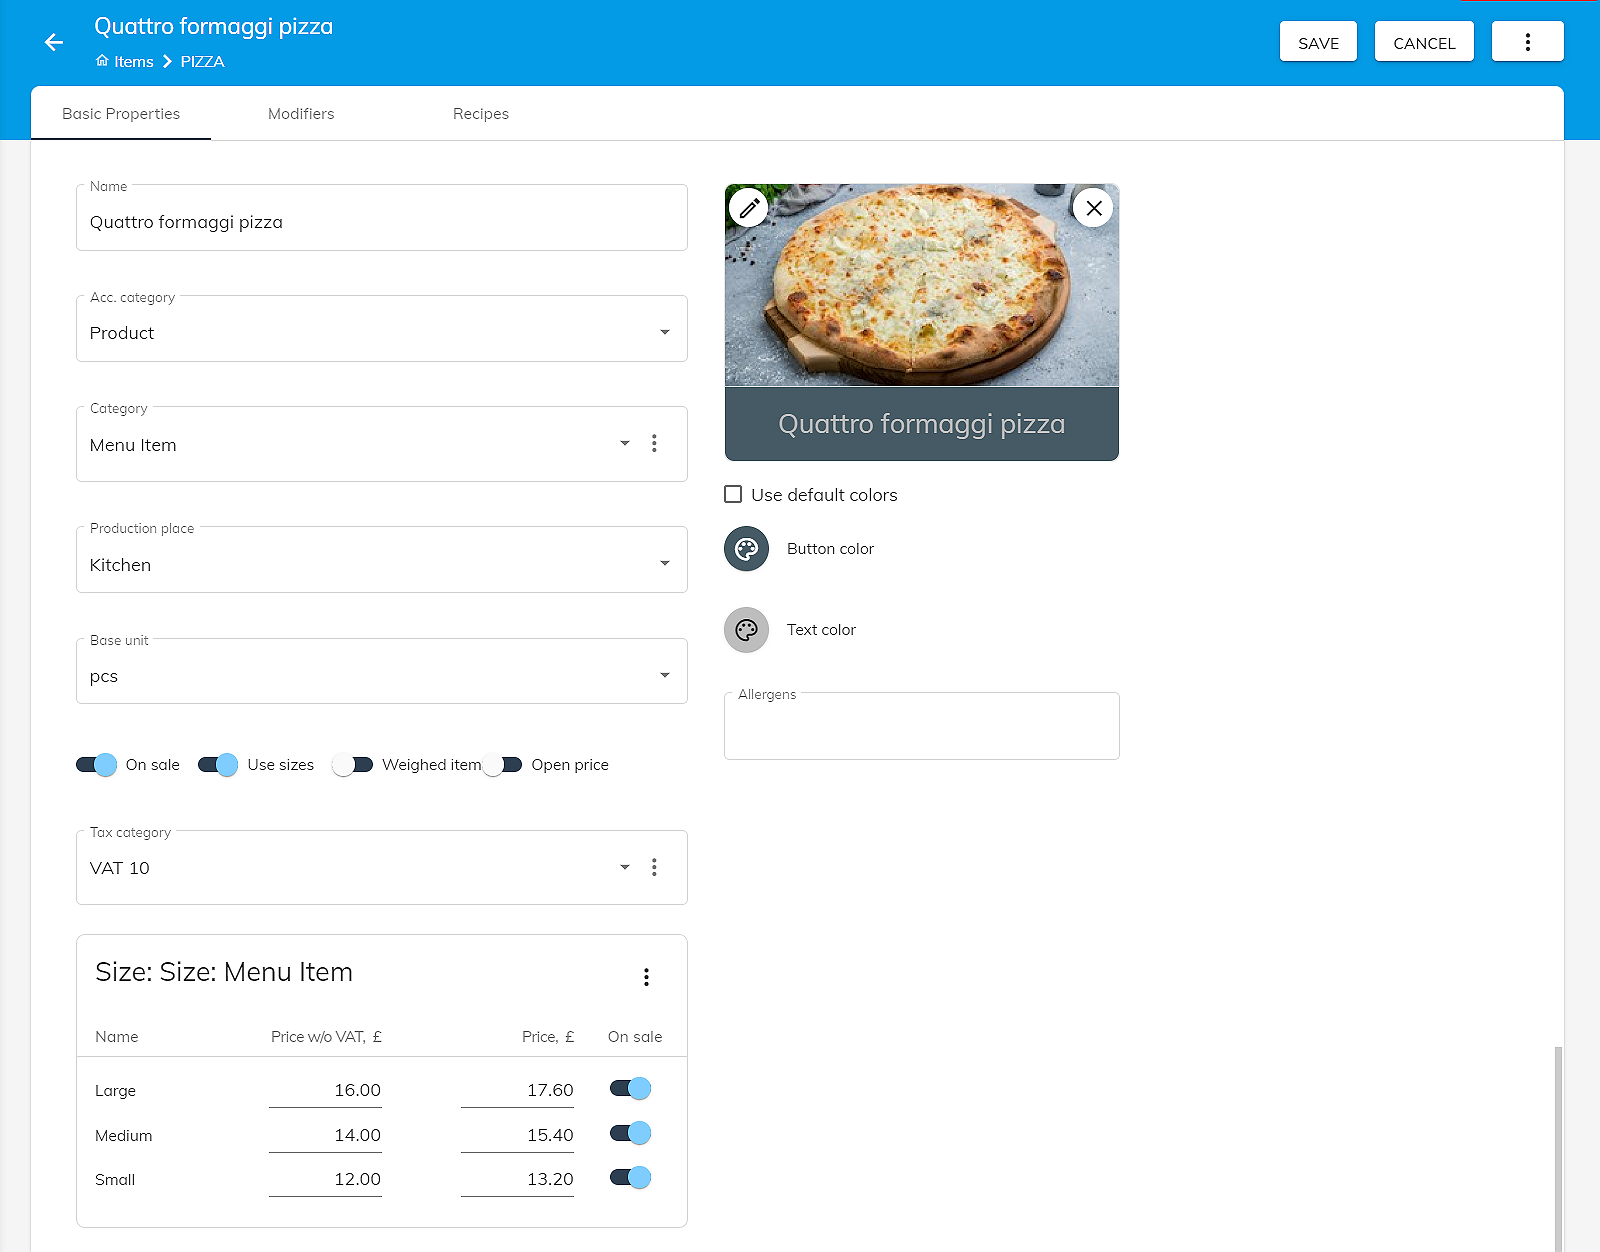Open Size section three-dot menu
This screenshot has width=1600, height=1252.
(x=646, y=977)
